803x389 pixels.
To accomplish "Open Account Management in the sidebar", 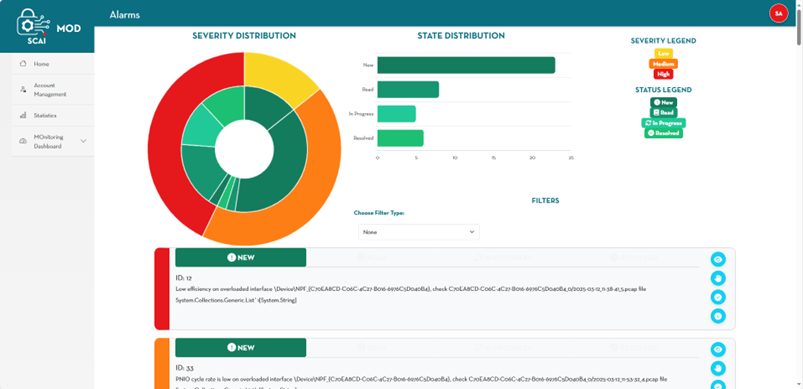I will 53,90.
